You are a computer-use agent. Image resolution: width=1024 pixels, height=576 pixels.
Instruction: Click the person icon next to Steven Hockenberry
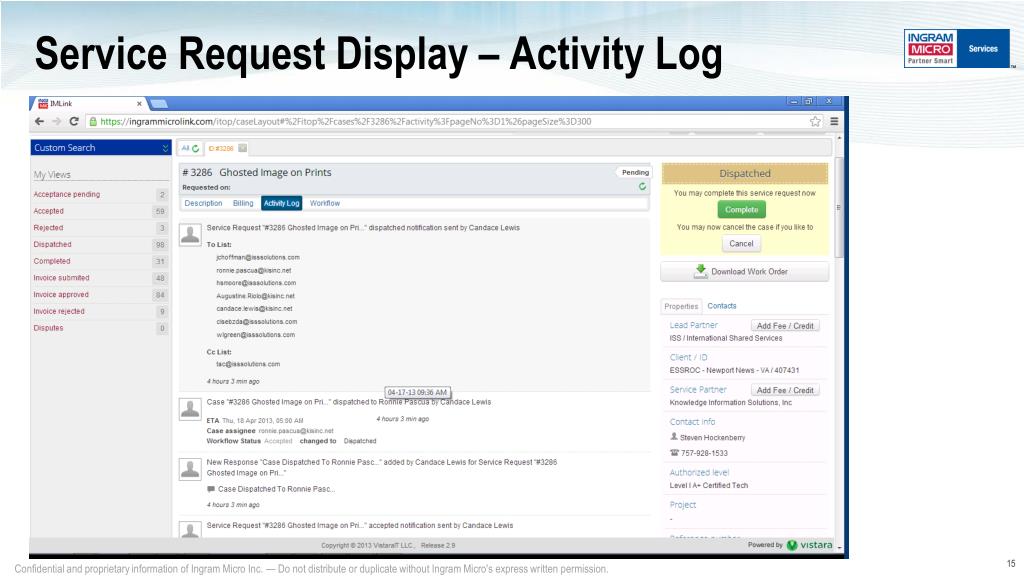674,437
